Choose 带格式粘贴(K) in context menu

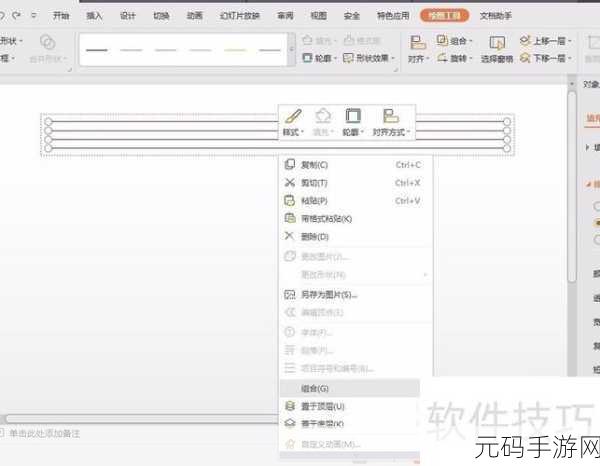click(353, 219)
